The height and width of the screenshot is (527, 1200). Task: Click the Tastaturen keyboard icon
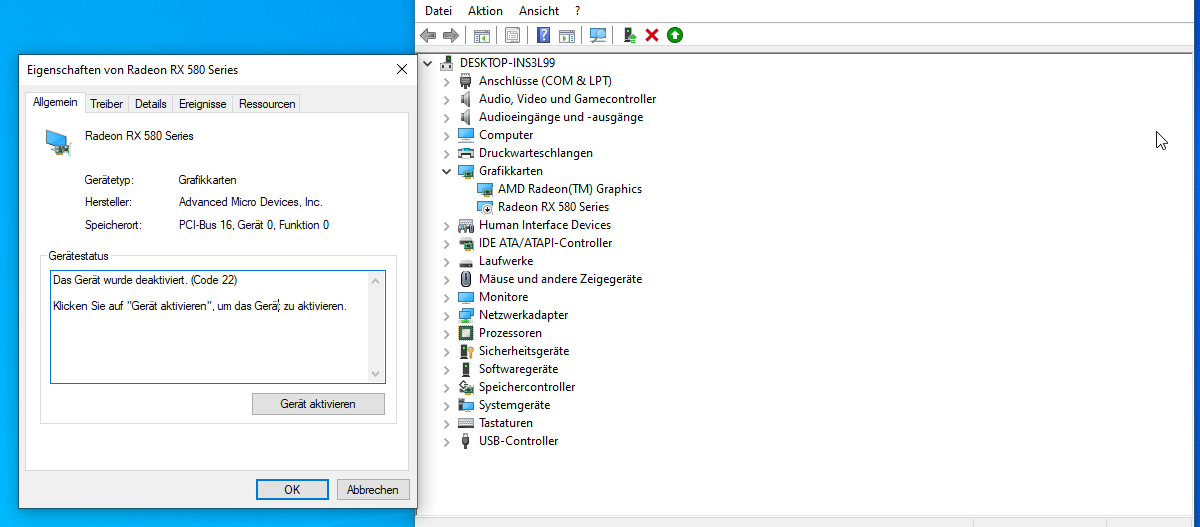(x=466, y=423)
